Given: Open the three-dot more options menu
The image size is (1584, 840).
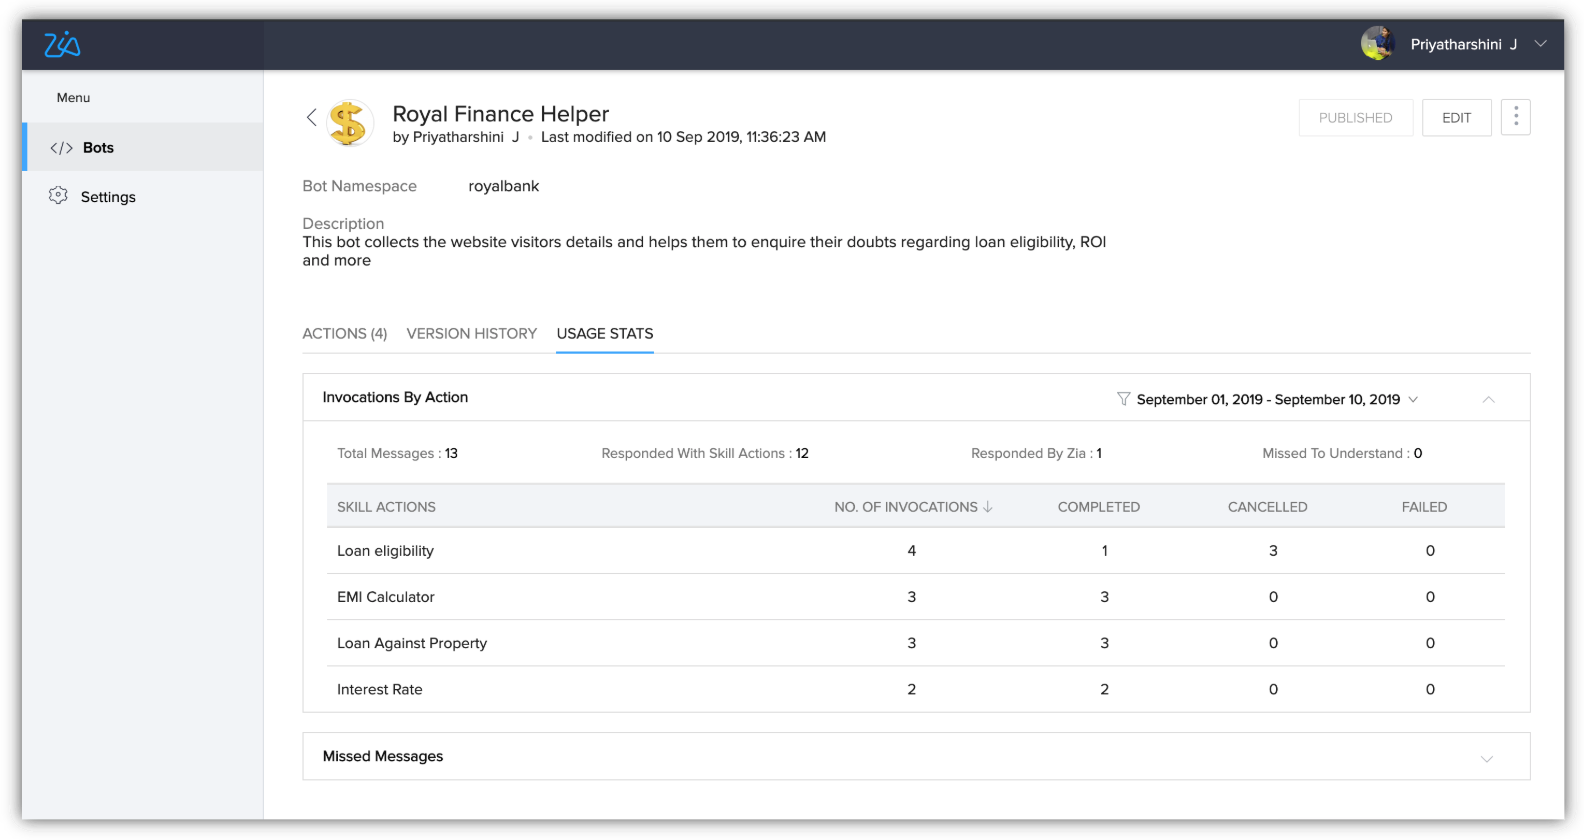Looking at the screenshot, I should (1515, 117).
